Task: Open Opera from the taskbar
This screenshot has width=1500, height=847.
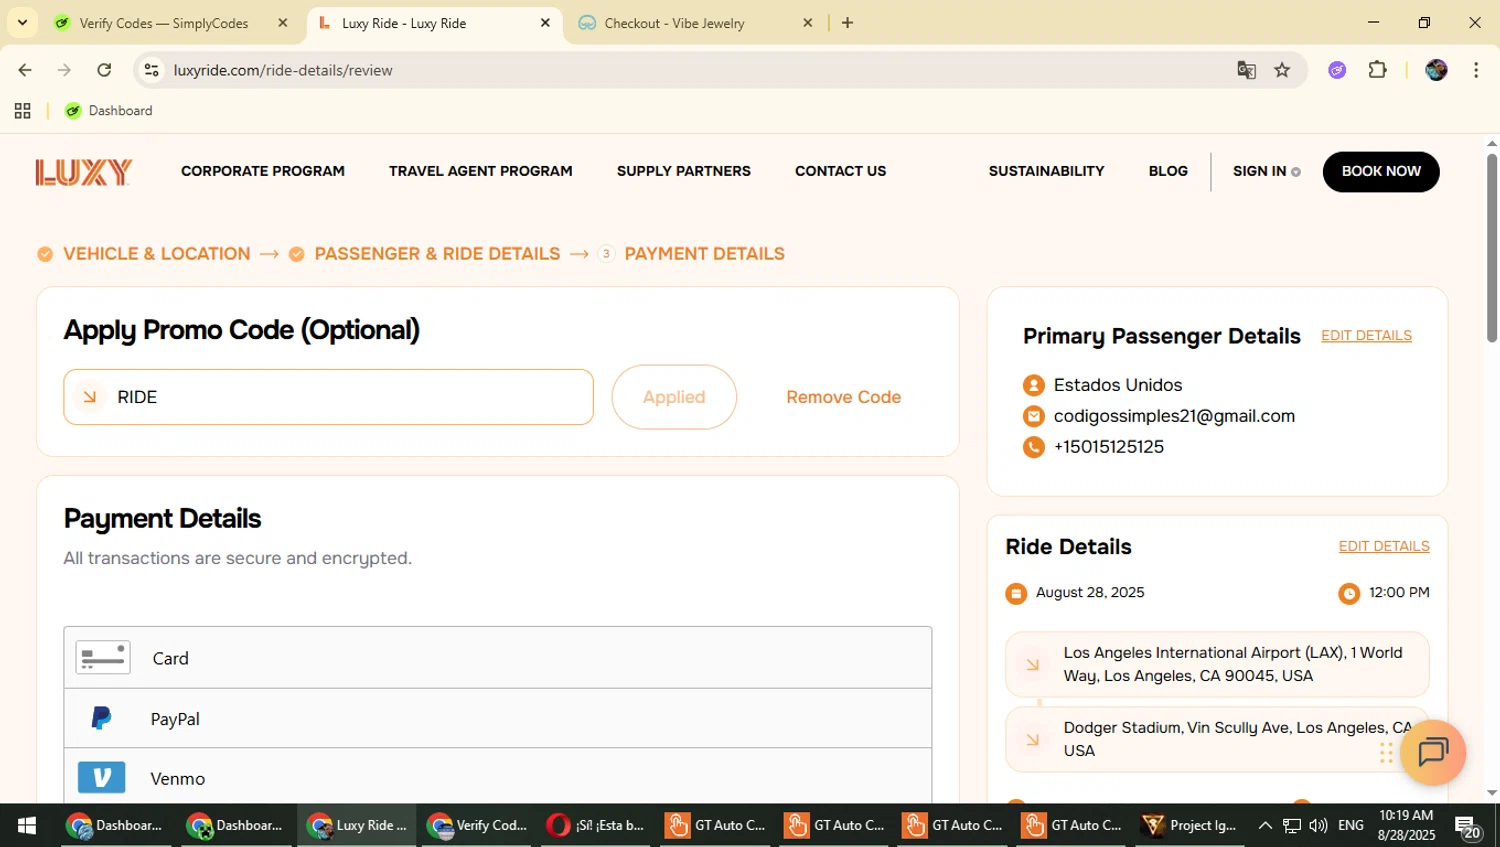Action: (x=596, y=826)
